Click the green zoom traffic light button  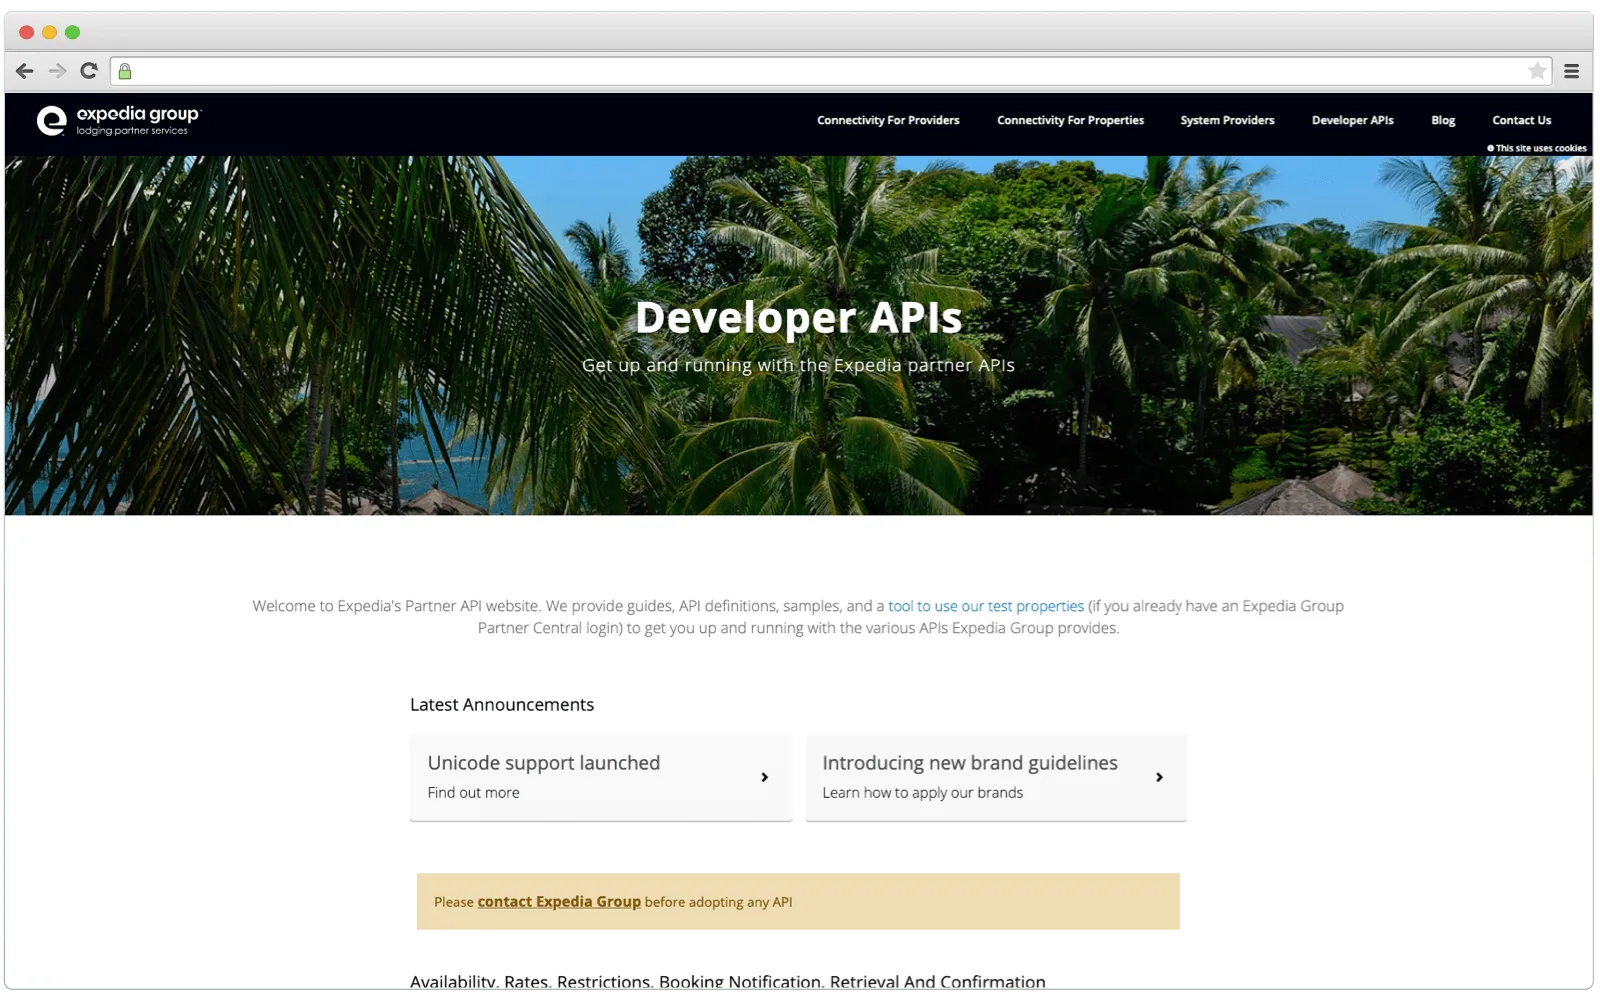pos(72,31)
